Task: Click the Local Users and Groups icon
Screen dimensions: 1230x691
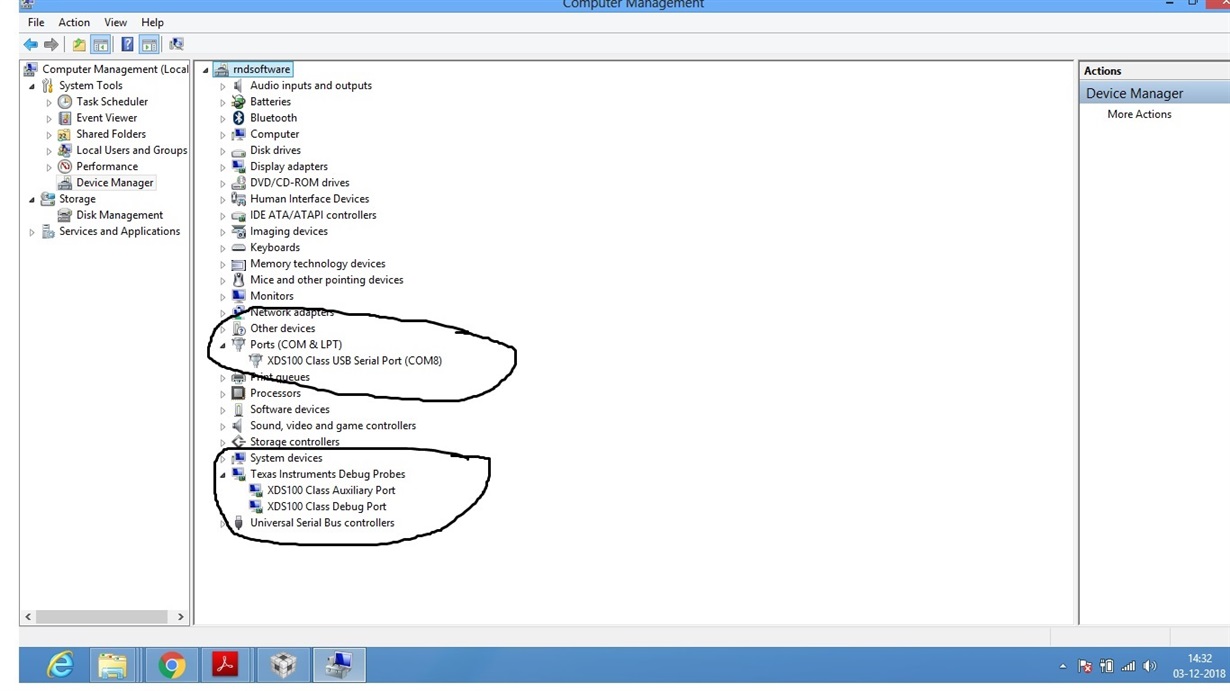Action: [x=65, y=150]
